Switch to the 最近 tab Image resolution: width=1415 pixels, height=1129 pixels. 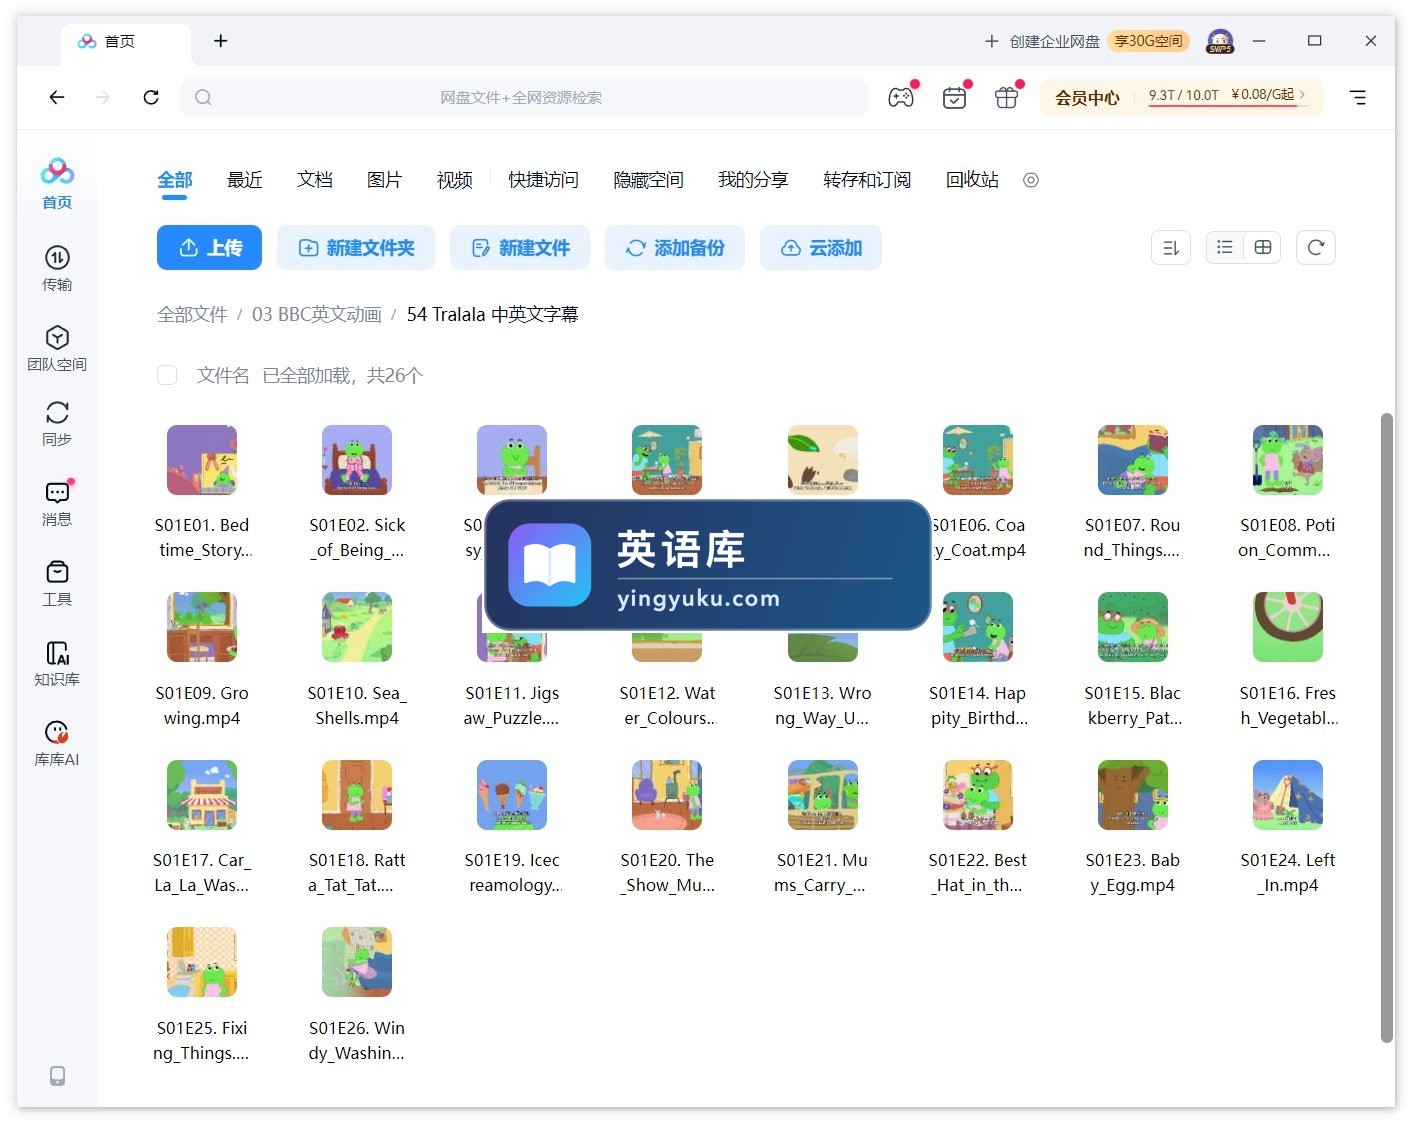click(245, 180)
